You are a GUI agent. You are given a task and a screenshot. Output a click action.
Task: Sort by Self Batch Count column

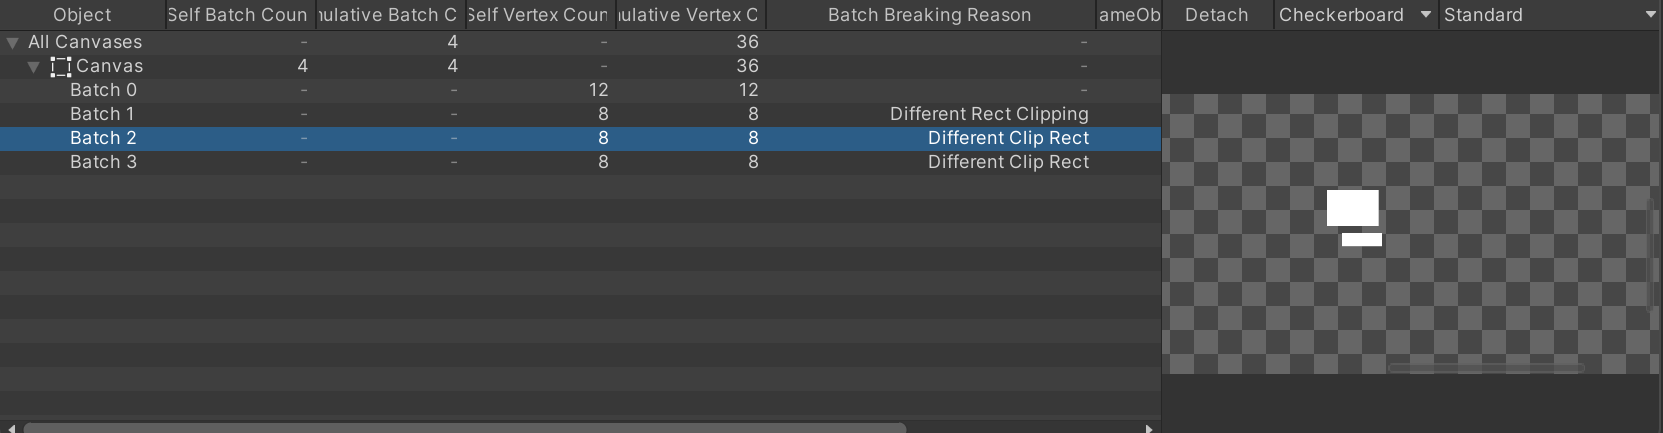coord(240,15)
